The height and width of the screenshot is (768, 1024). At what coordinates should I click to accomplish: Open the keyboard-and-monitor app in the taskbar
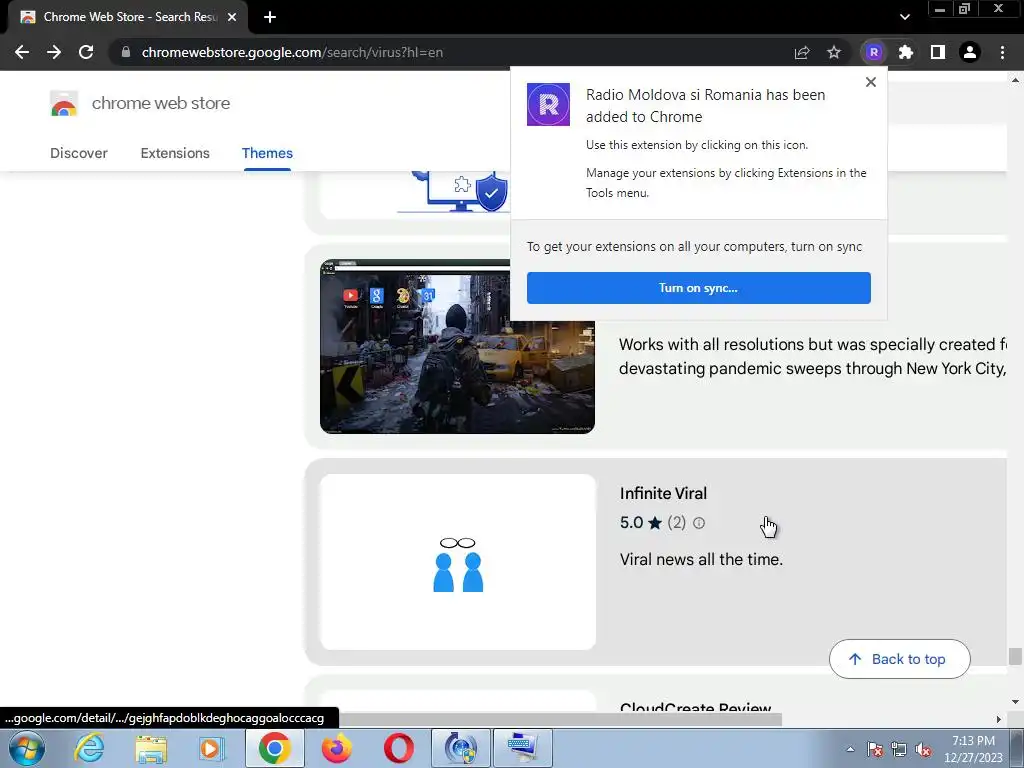522,748
